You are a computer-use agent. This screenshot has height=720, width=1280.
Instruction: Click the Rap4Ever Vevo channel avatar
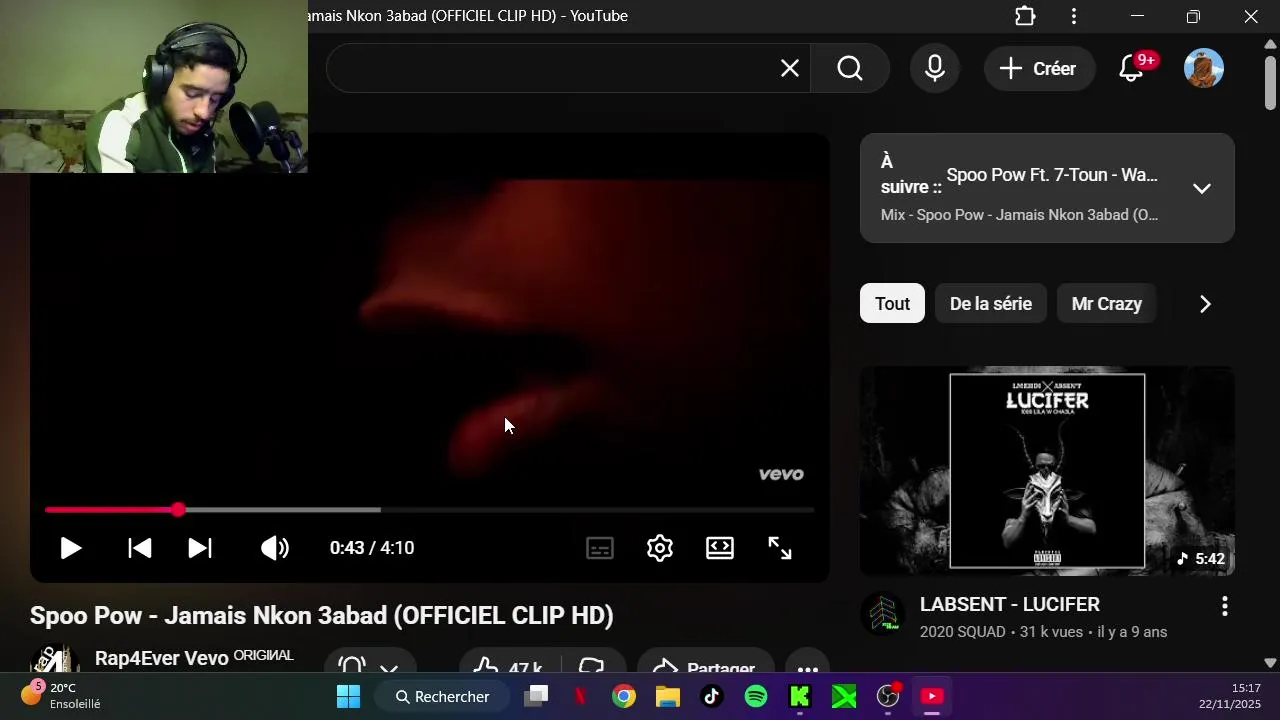pyautogui.click(x=55, y=660)
